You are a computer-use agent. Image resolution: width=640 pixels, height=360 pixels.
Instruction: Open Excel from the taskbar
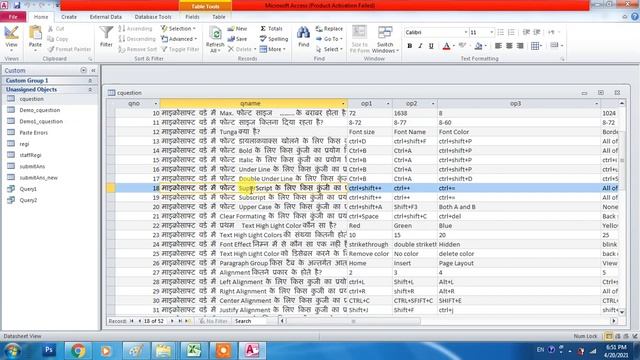(x=194, y=350)
